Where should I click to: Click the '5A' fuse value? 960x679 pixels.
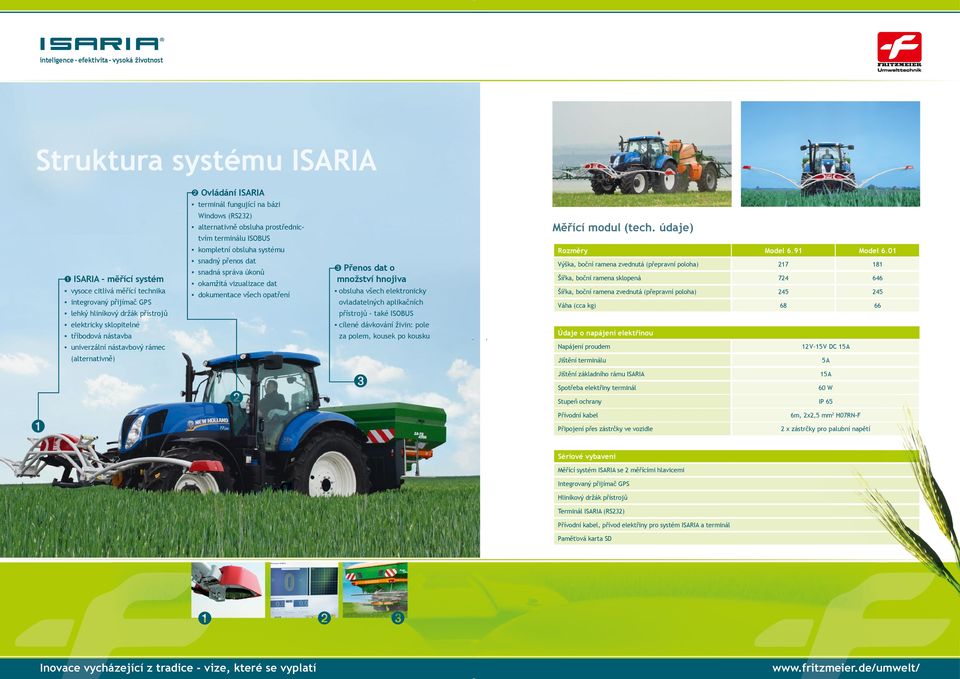click(x=825, y=361)
